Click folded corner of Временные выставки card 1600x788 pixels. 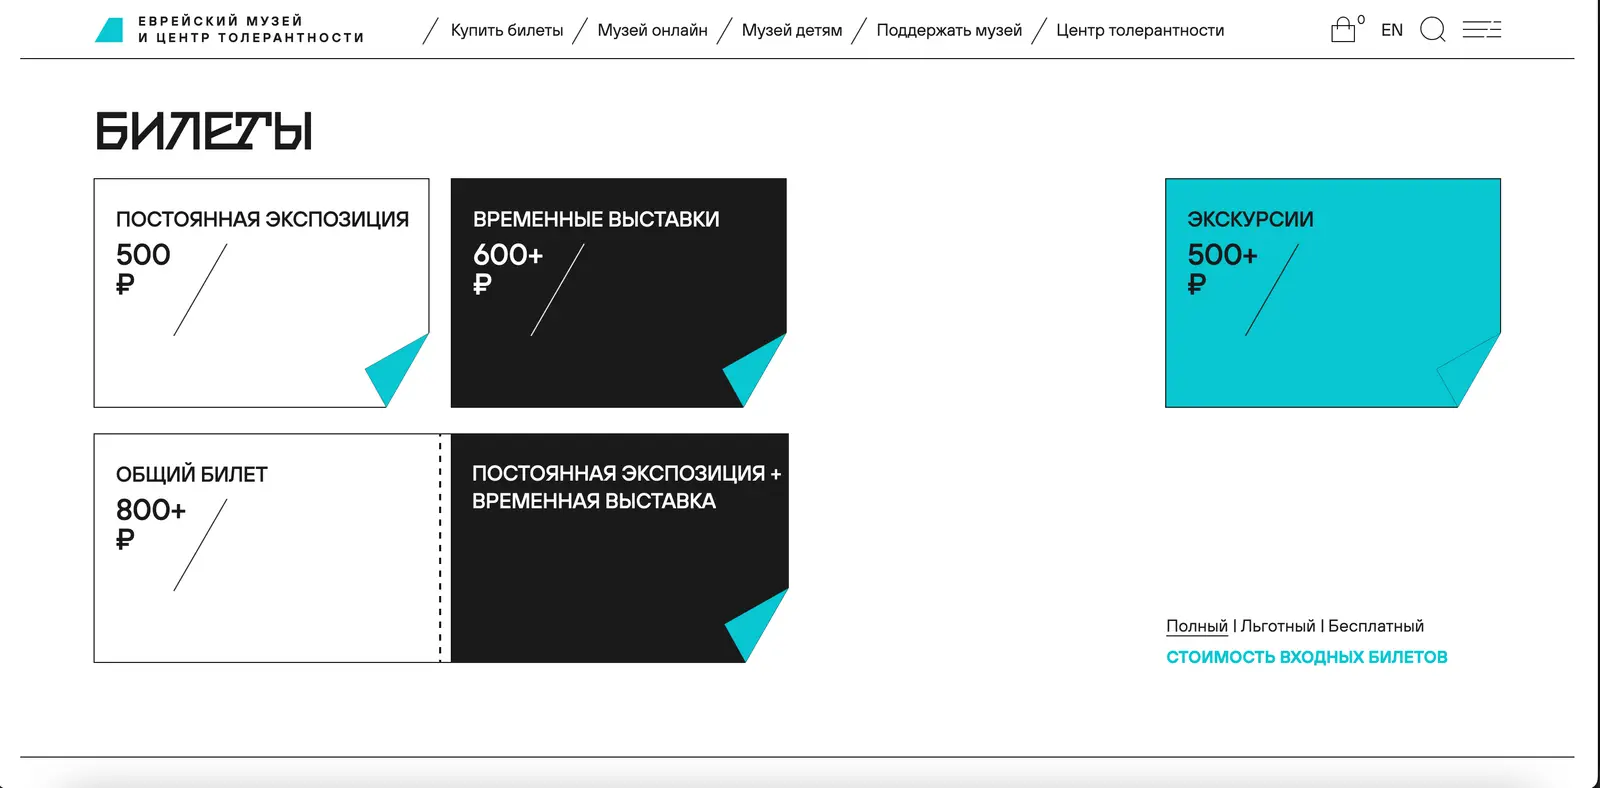755,370
